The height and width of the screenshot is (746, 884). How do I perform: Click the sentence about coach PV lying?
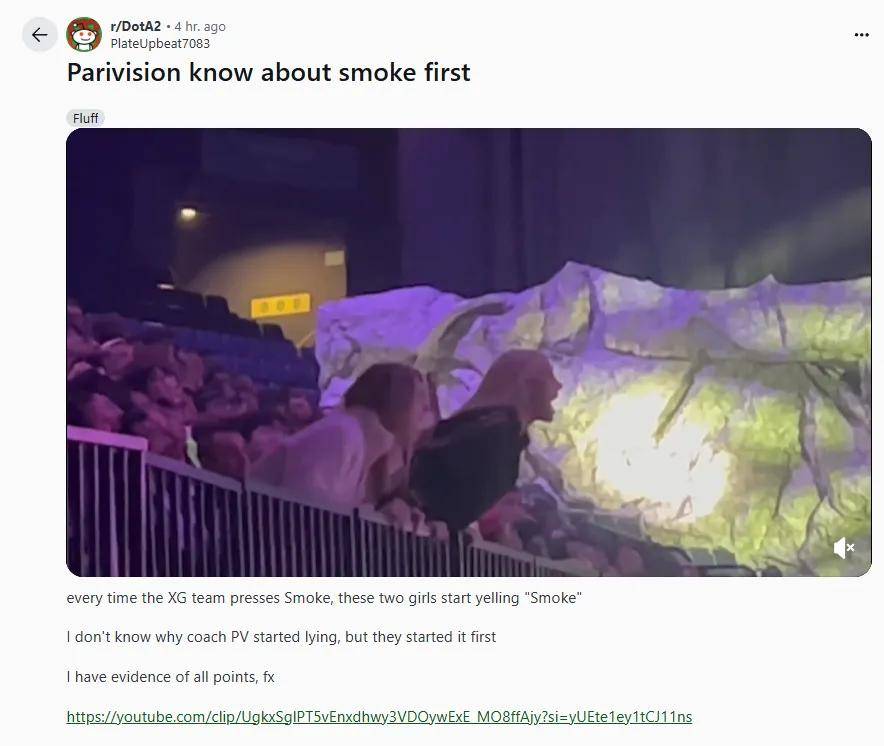[281, 637]
